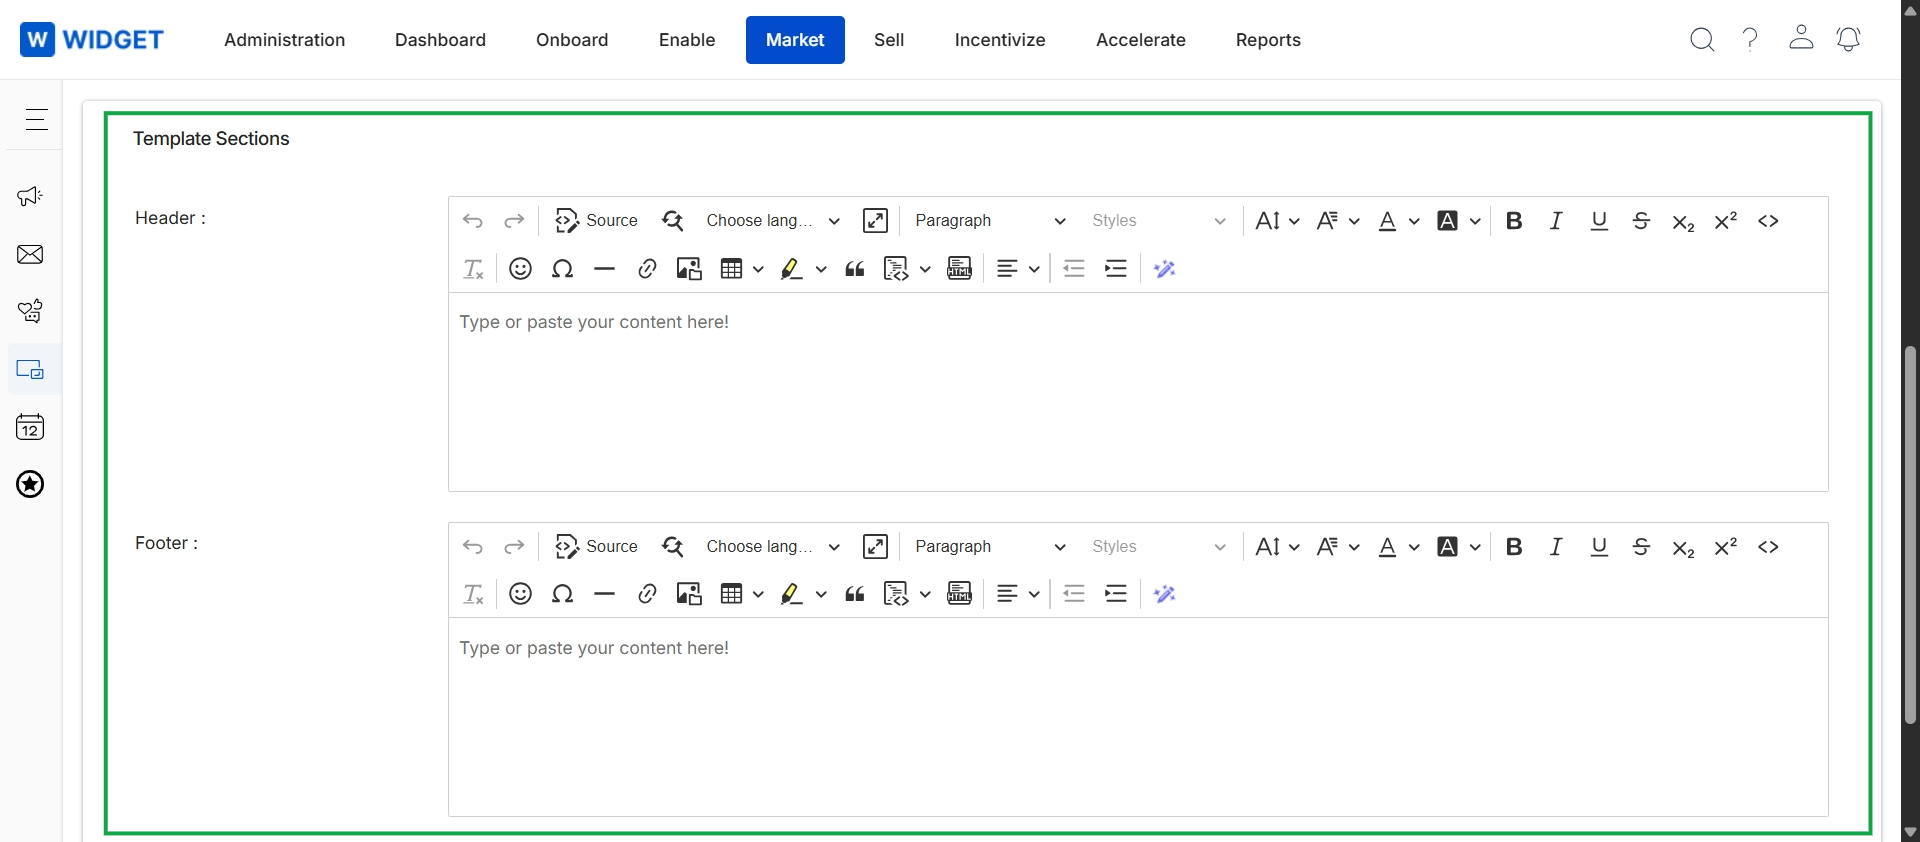Remove formatting in Header editor
The image size is (1920, 842).
click(473, 269)
